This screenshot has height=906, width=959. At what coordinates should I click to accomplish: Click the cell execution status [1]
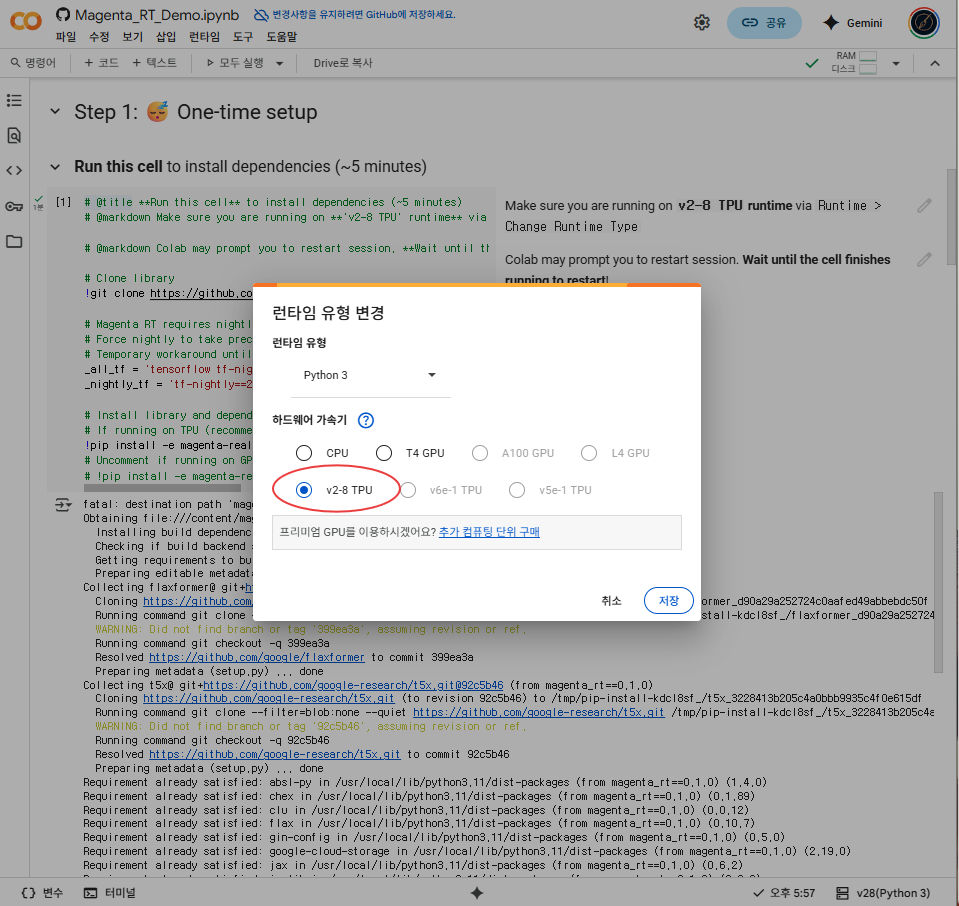coord(63,202)
